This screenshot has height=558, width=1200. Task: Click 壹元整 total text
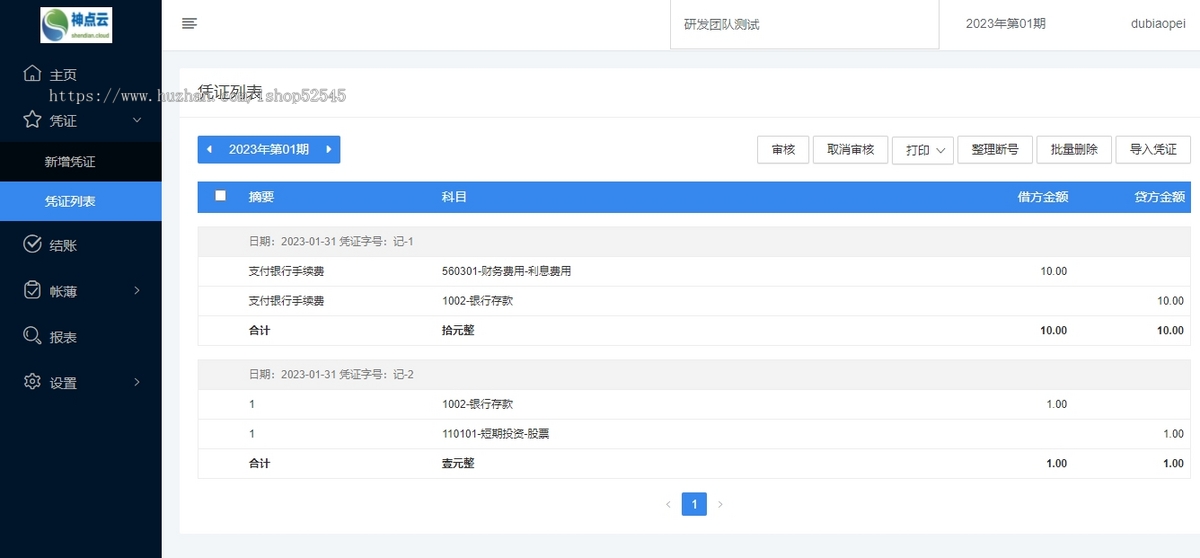tap(458, 463)
